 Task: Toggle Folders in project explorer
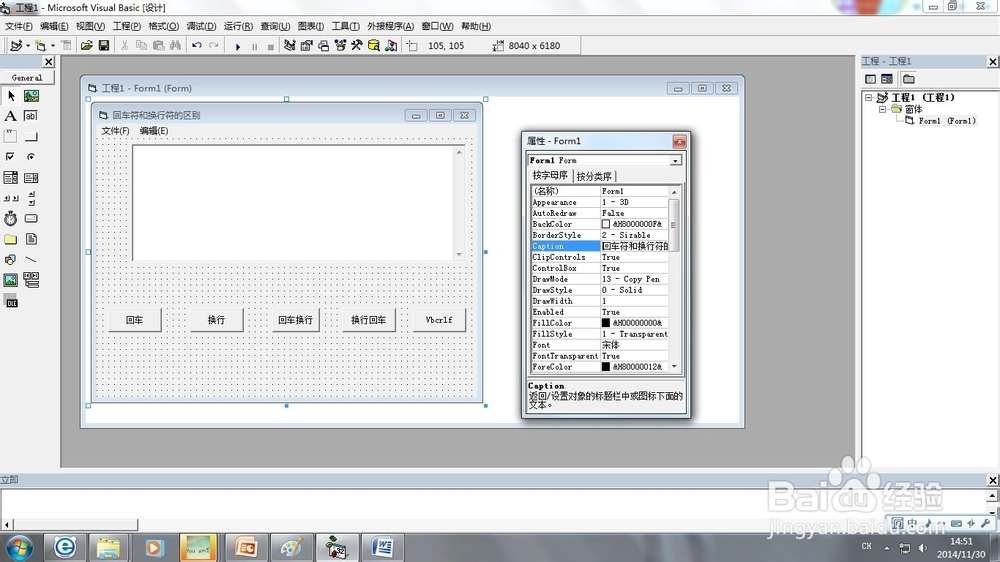[x=909, y=78]
